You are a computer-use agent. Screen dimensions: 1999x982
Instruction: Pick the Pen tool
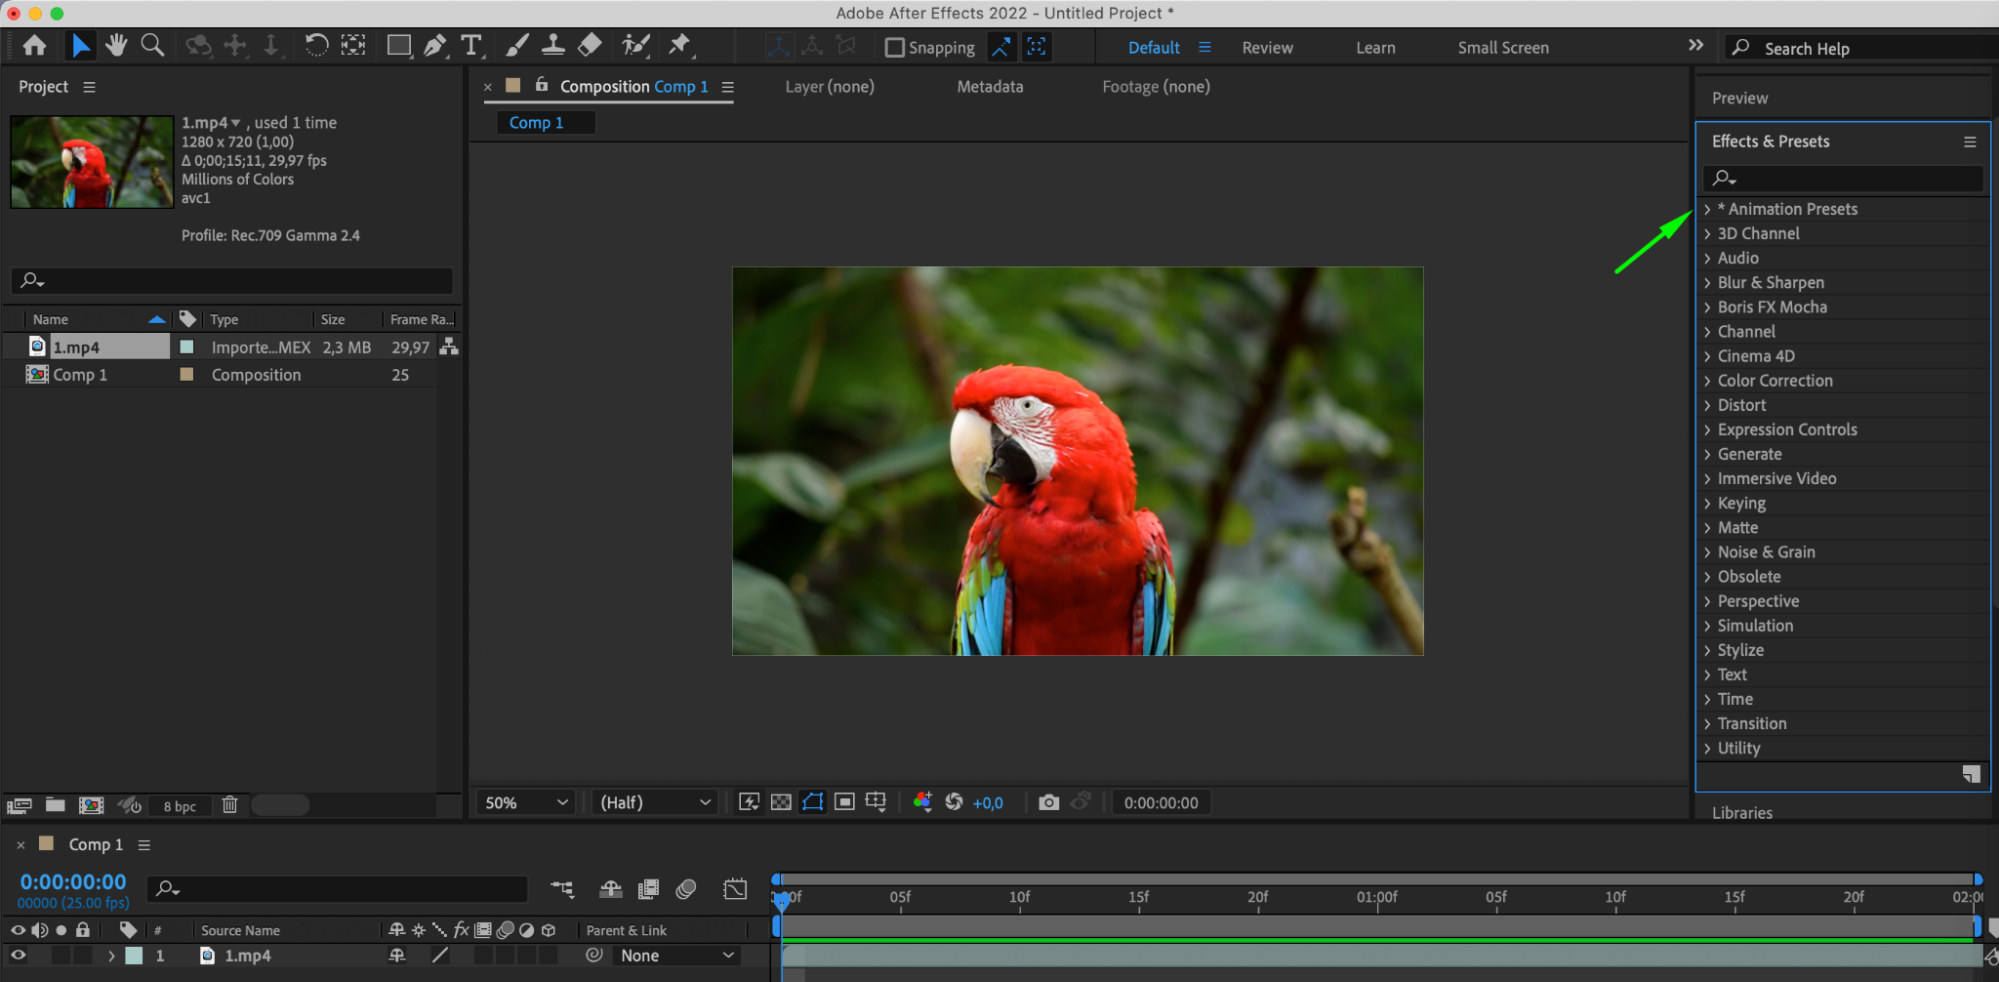pyautogui.click(x=435, y=46)
